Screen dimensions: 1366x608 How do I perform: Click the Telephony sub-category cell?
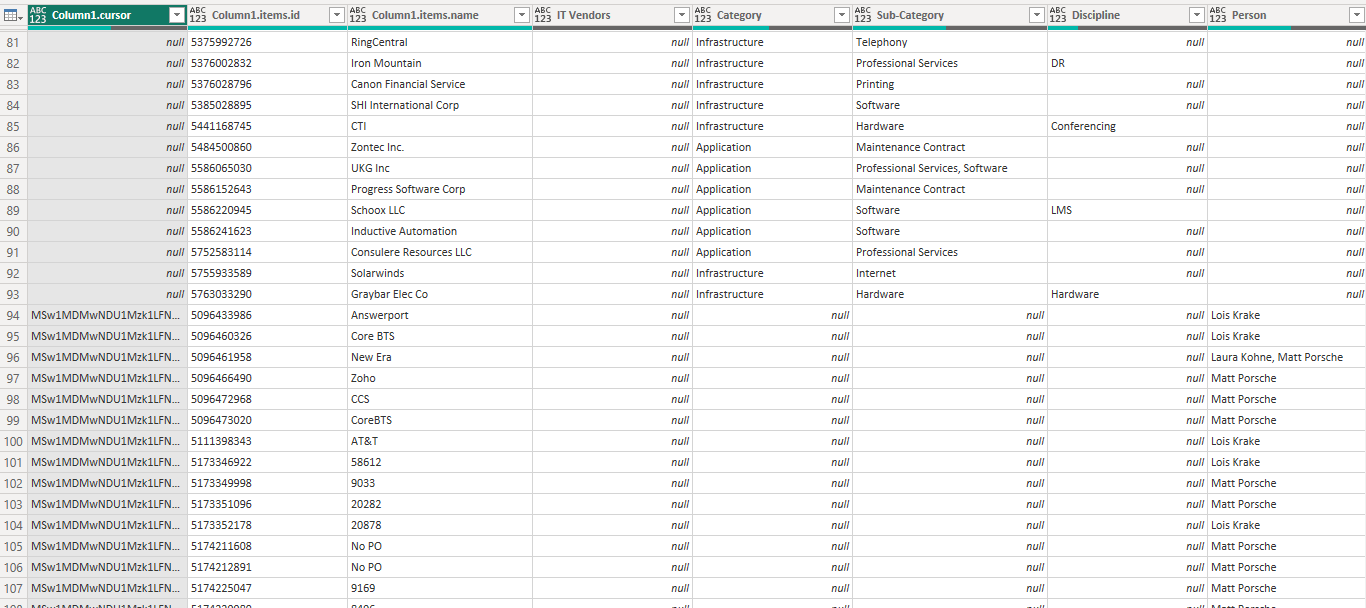click(950, 42)
